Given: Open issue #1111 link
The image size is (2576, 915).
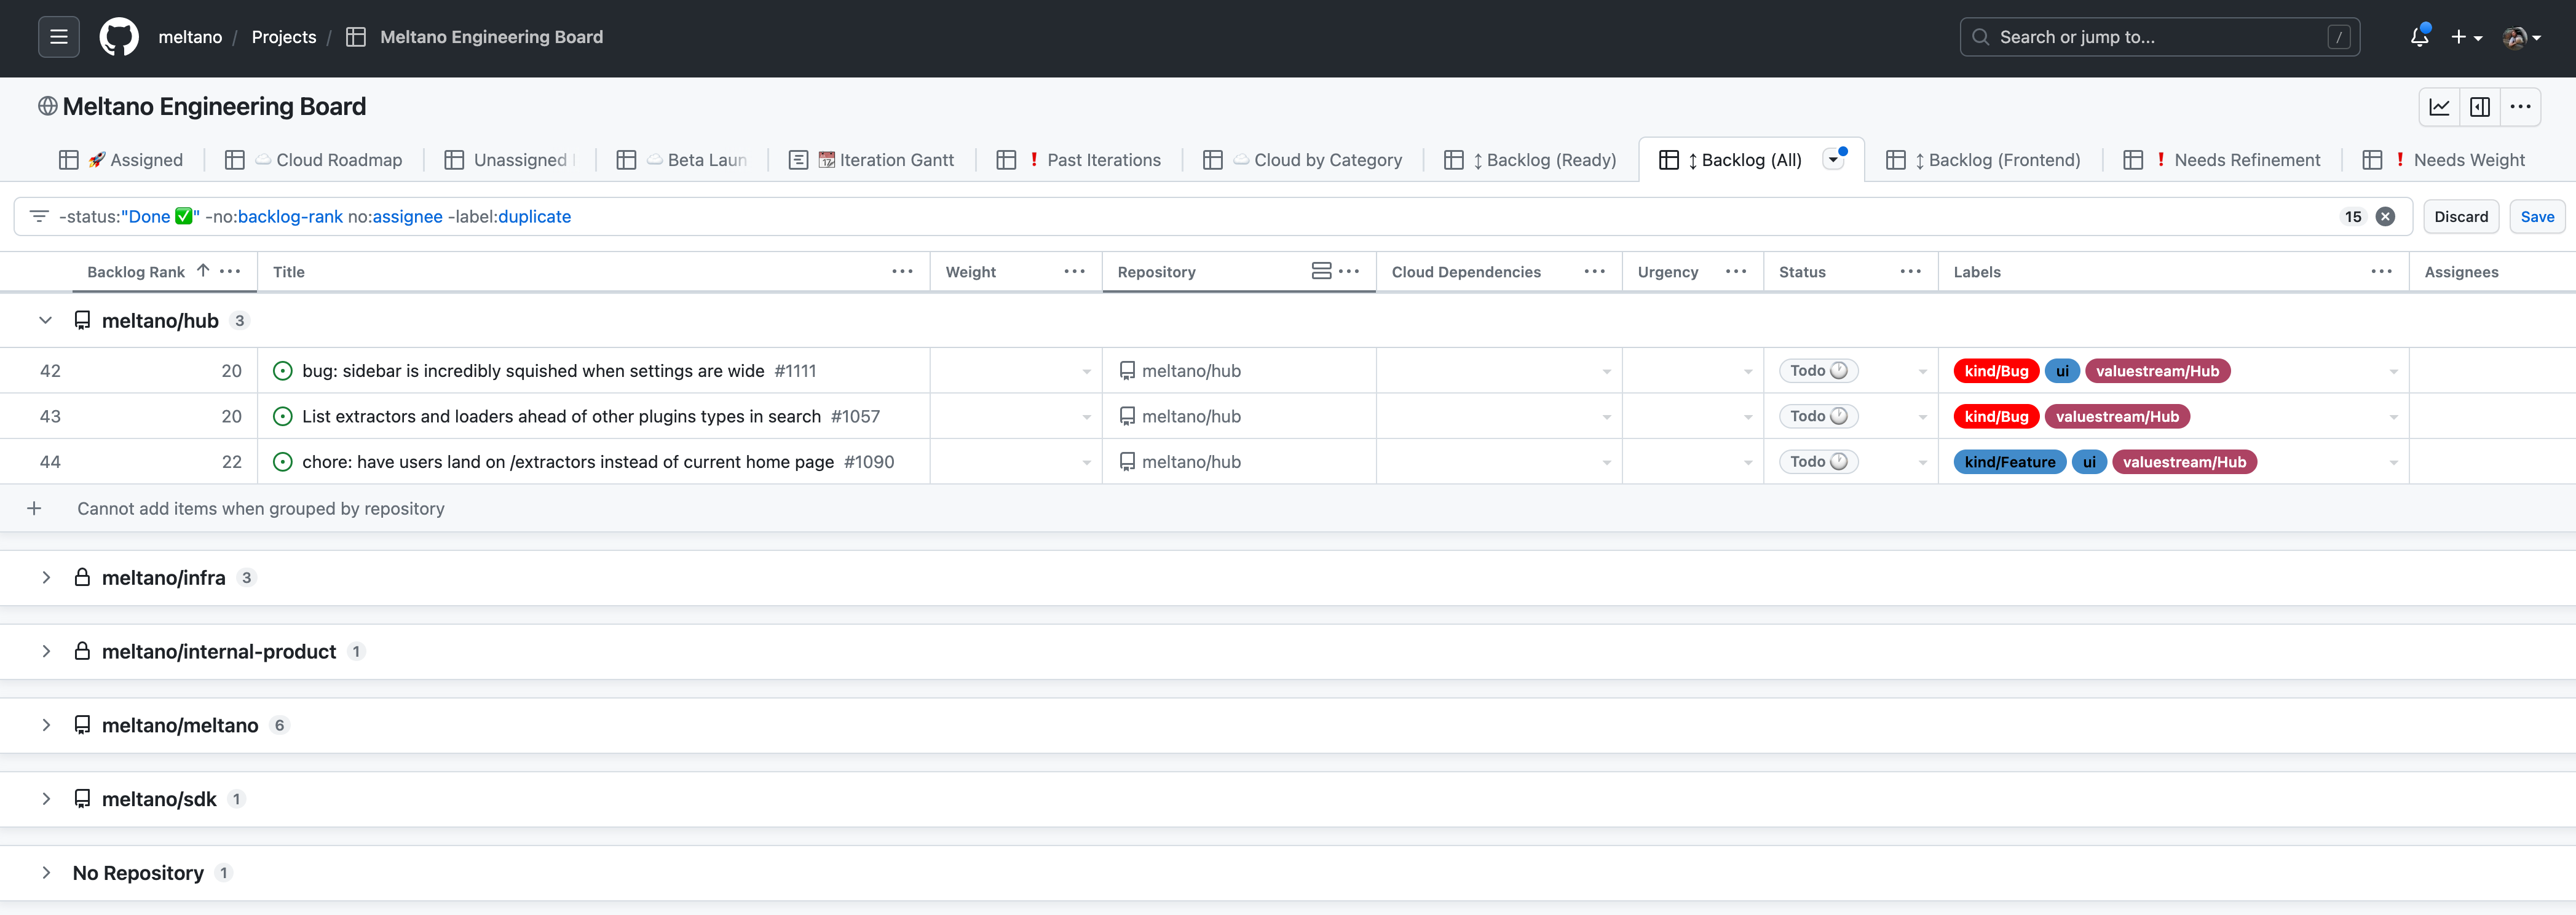Looking at the screenshot, I should [x=795, y=370].
